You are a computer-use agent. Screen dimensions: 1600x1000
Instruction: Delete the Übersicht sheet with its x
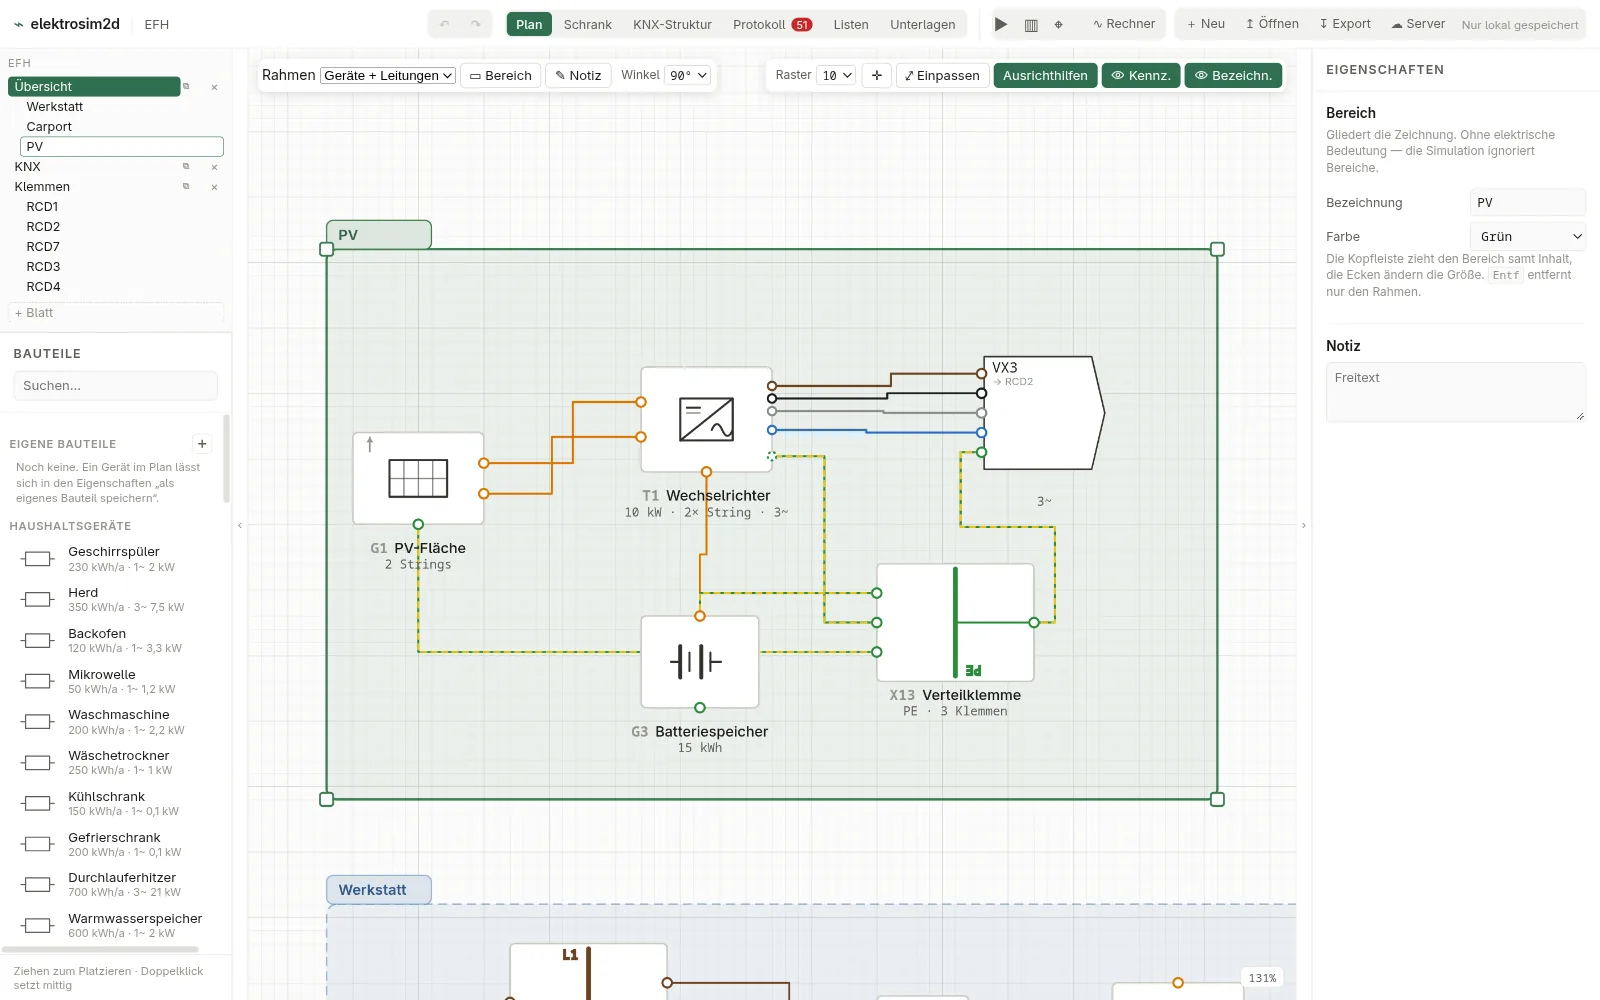point(214,87)
